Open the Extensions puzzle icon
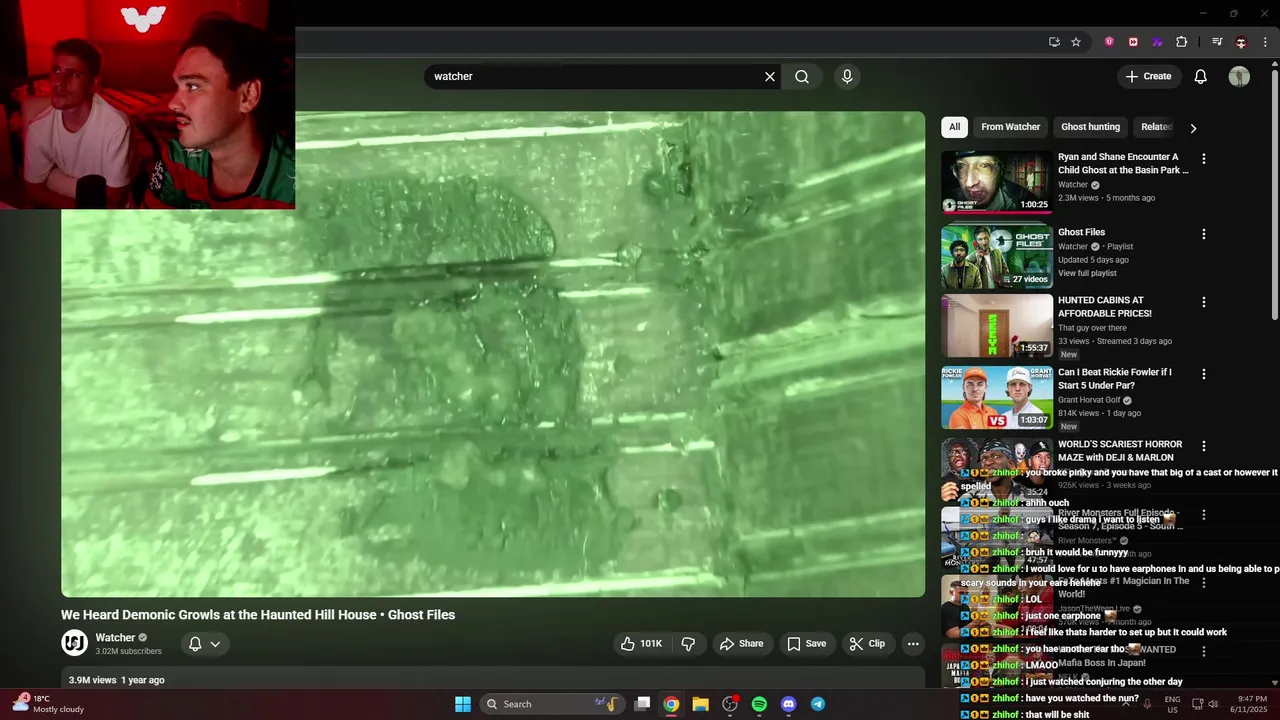 (x=1181, y=42)
